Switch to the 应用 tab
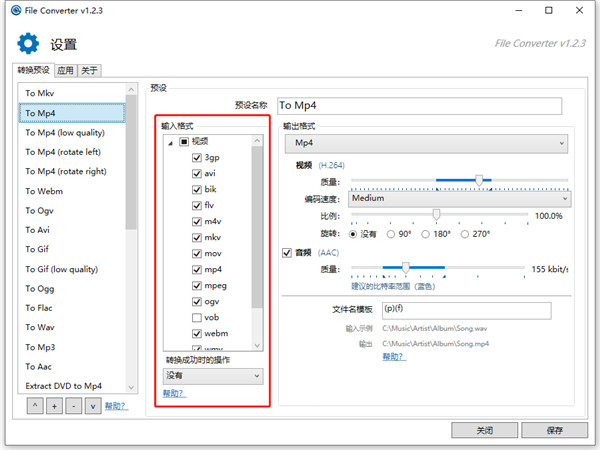The width and height of the screenshot is (600, 450). pyautogui.click(x=65, y=70)
